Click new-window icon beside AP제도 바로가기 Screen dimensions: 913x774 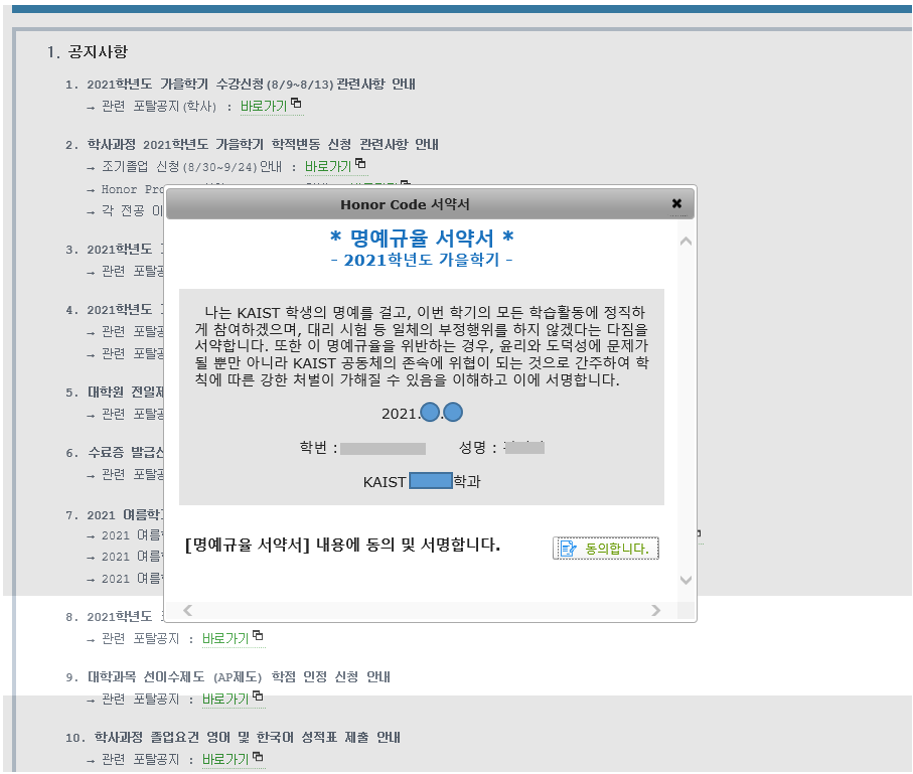click(x=258, y=695)
